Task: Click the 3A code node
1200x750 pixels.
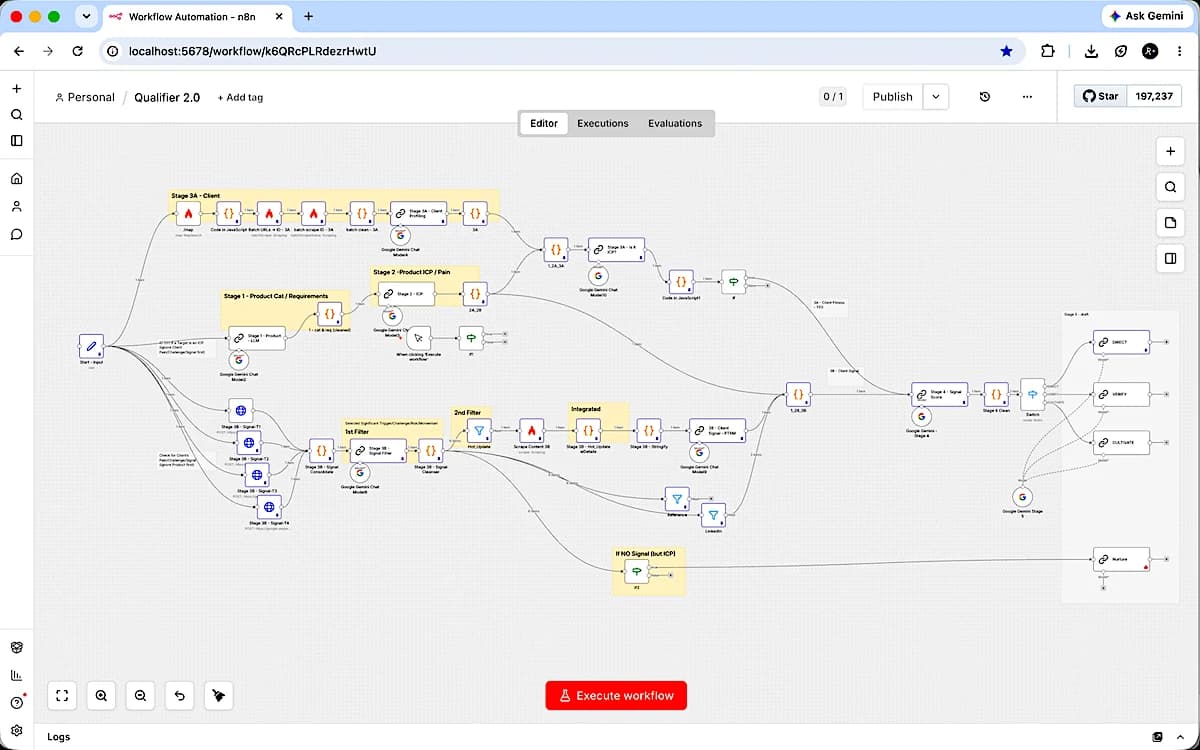Action: [x=475, y=214]
